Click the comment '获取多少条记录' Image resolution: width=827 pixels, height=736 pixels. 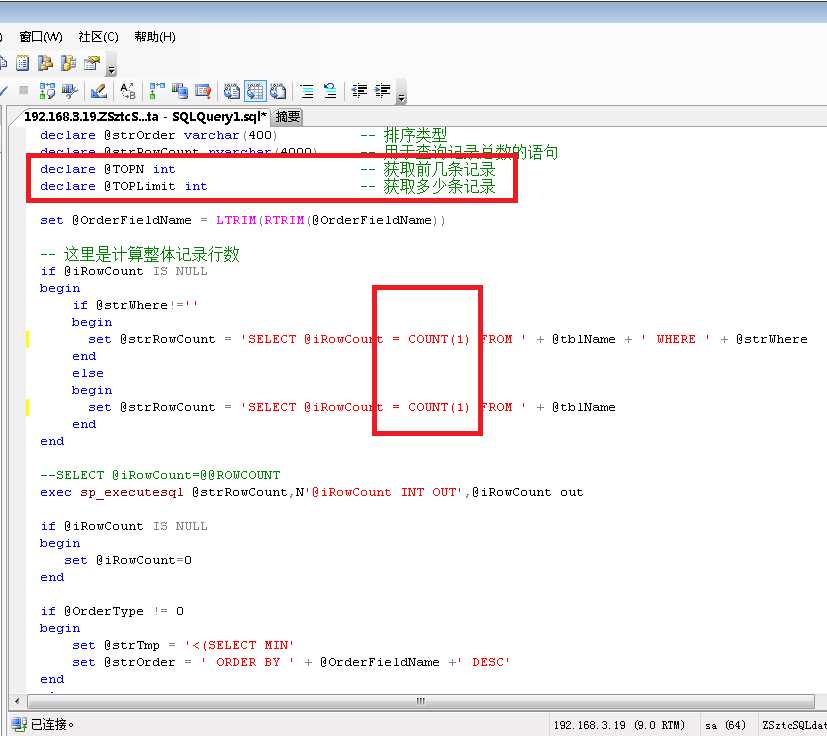coord(439,186)
